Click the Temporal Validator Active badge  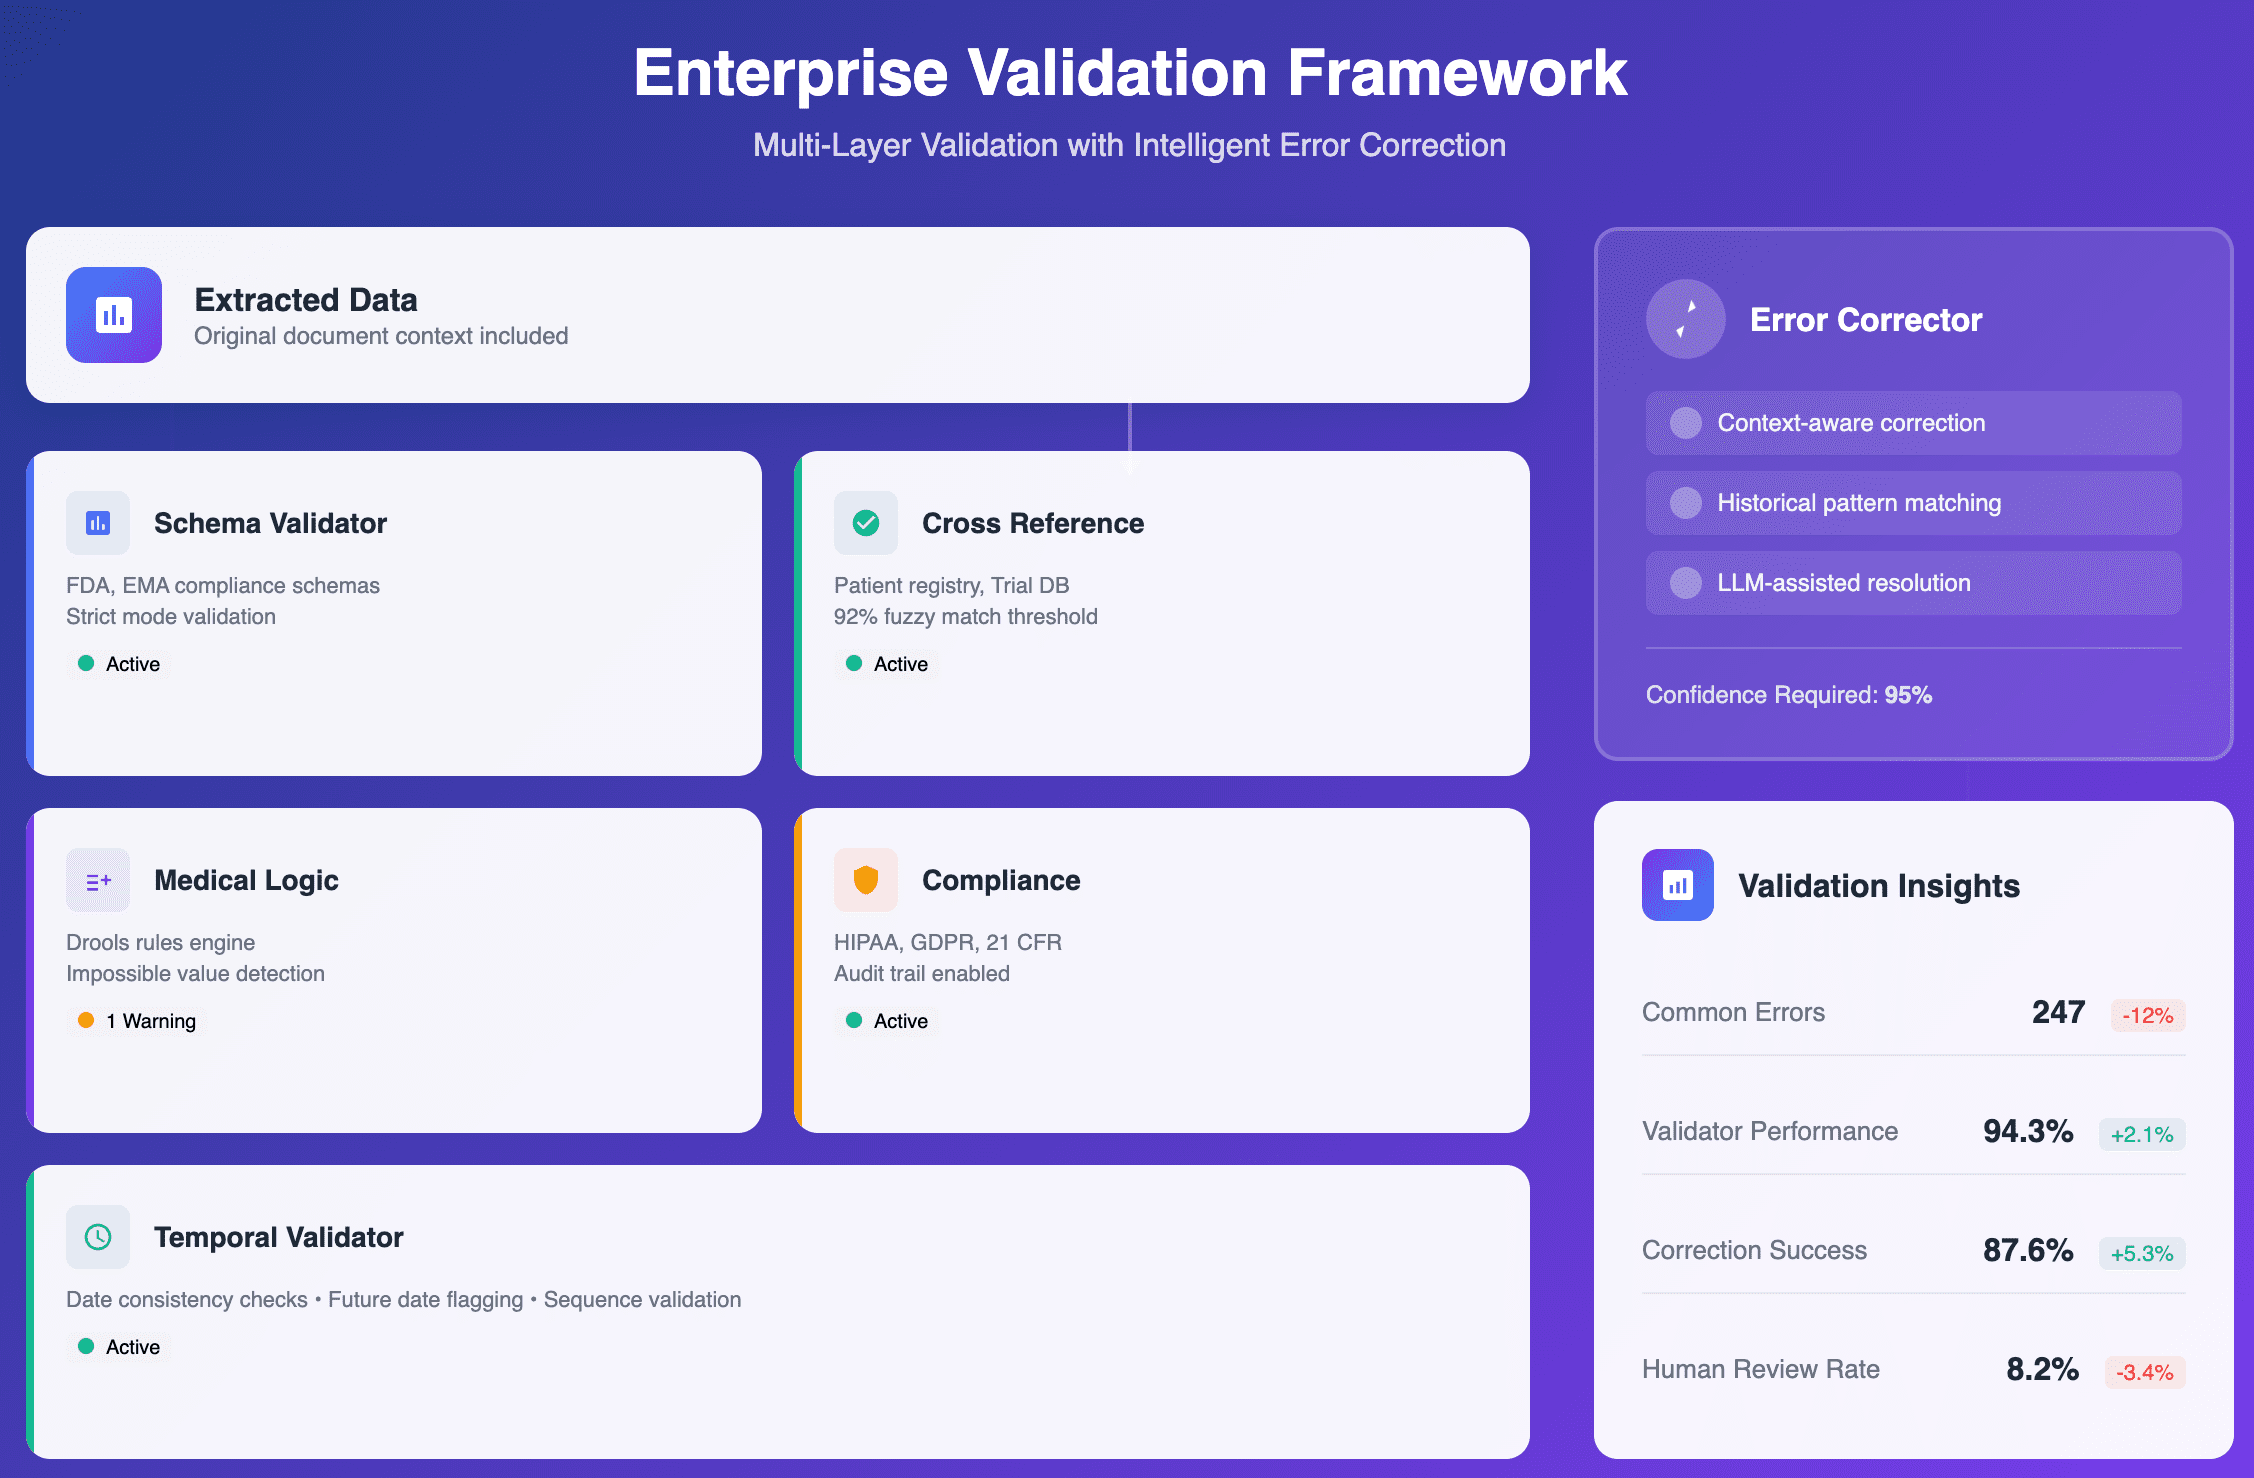click(x=119, y=1347)
